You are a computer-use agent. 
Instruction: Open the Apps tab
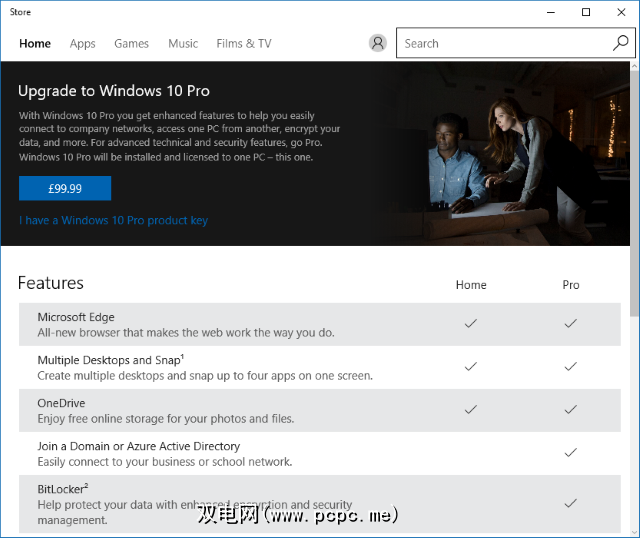click(83, 44)
